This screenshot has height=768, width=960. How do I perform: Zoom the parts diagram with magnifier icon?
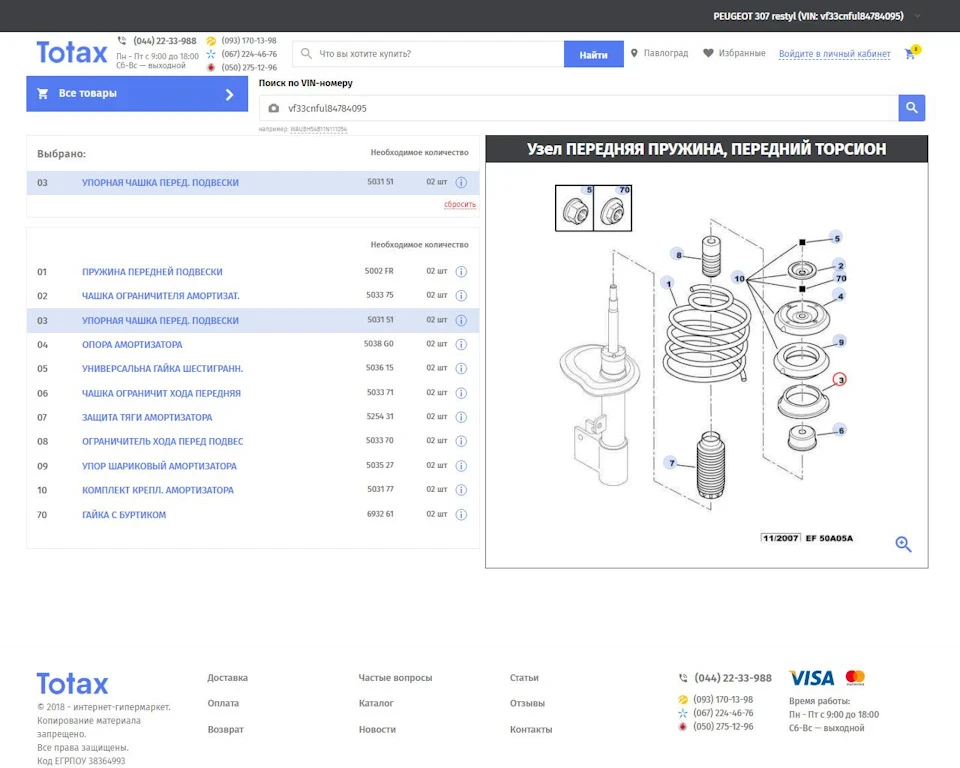click(903, 544)
